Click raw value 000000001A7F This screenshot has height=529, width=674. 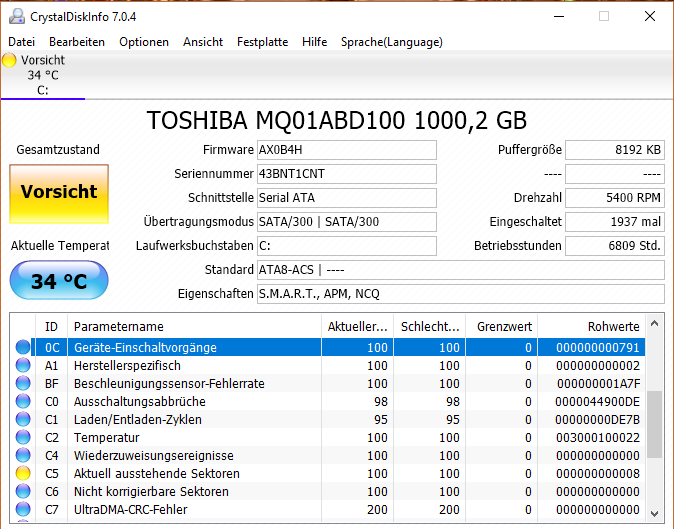pos(598,383)
